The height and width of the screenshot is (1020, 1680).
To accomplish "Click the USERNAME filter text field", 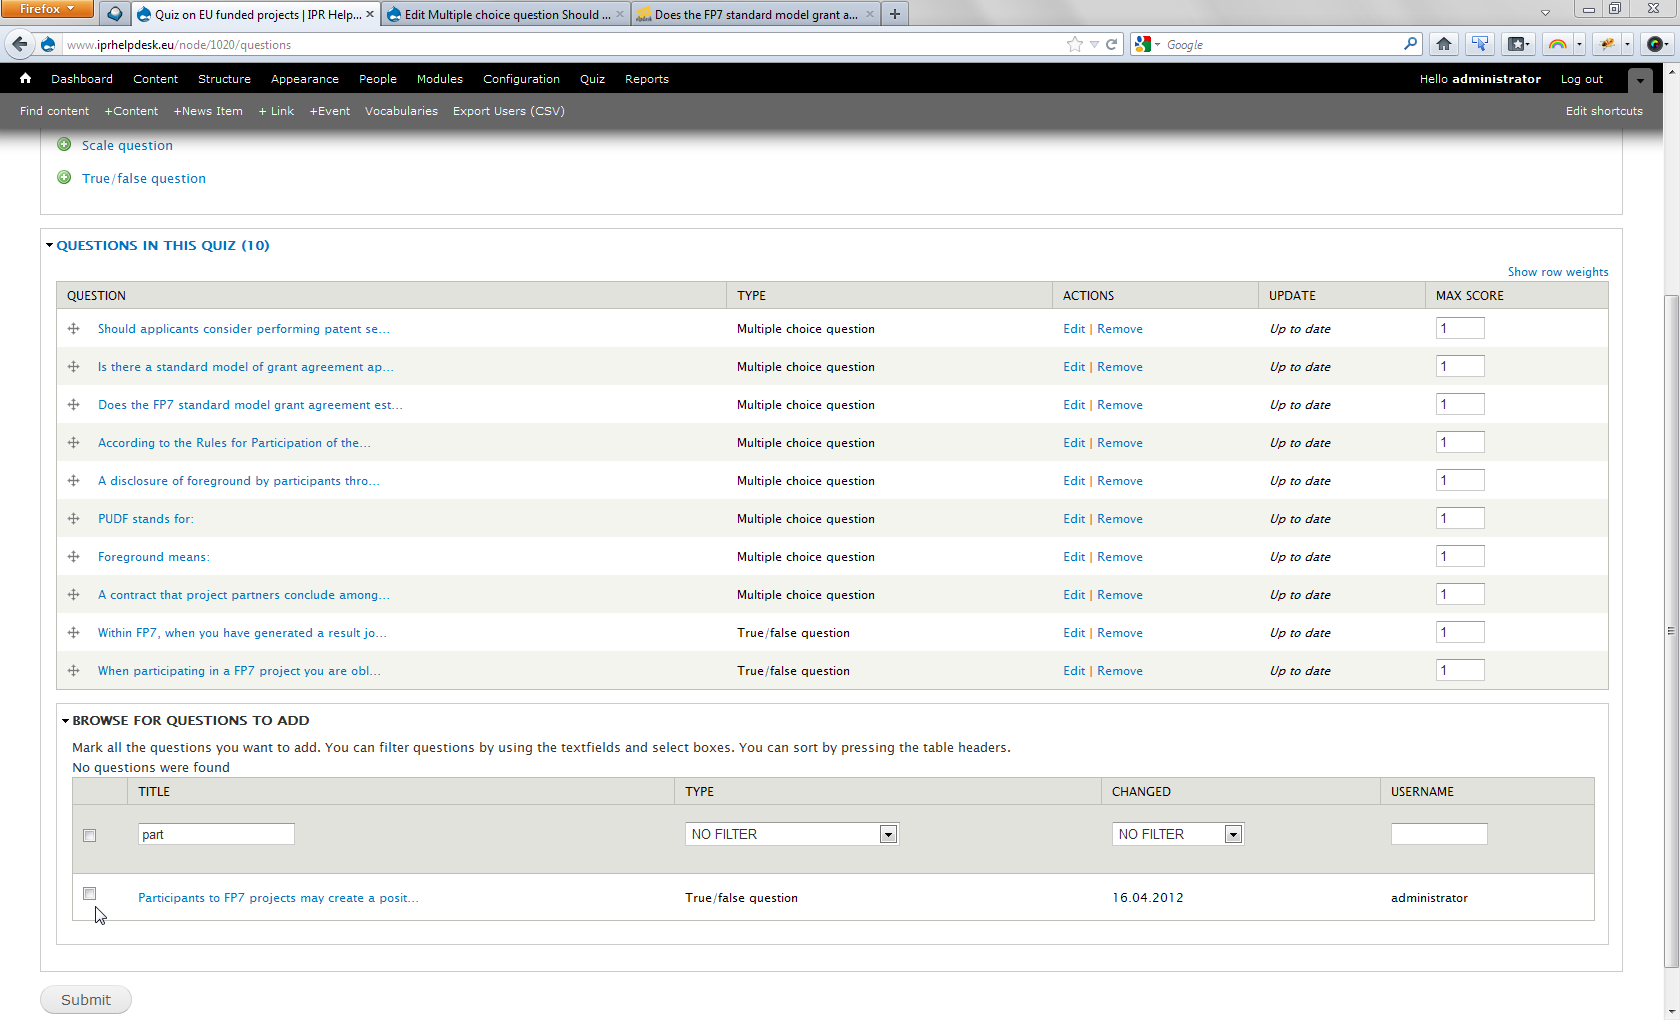I will 1438,834.
